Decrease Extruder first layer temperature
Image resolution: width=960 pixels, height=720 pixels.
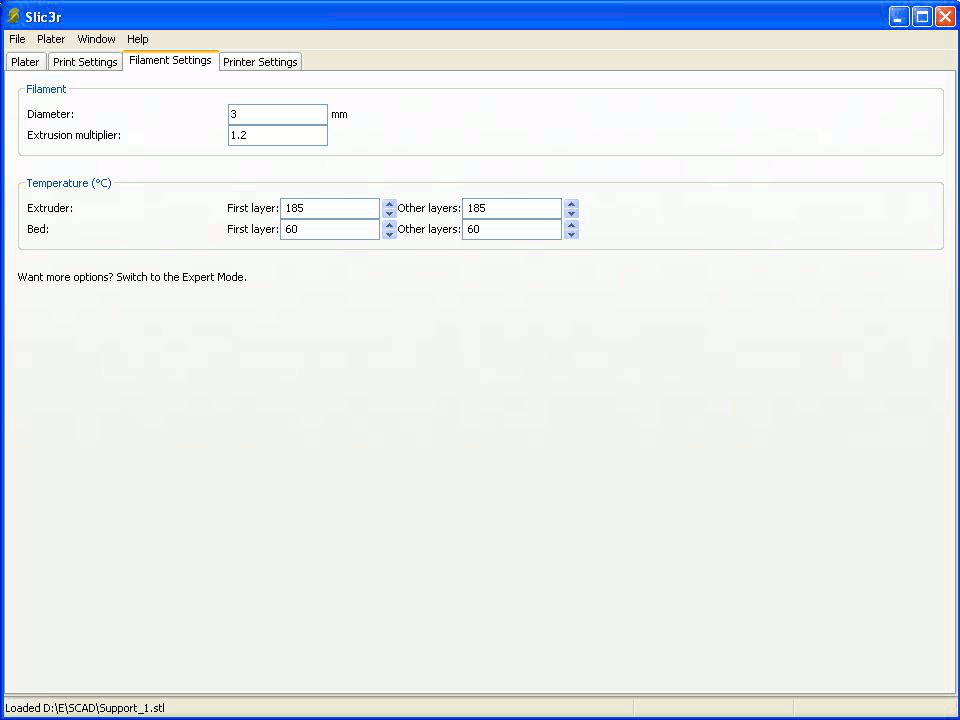390,213
